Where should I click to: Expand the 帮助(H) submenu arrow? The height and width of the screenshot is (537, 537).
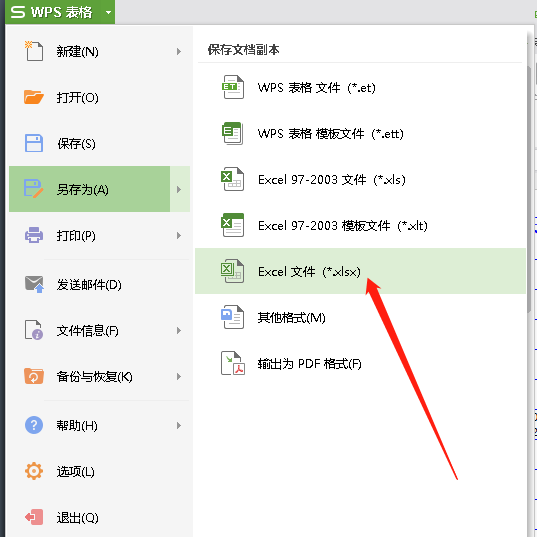179,425
